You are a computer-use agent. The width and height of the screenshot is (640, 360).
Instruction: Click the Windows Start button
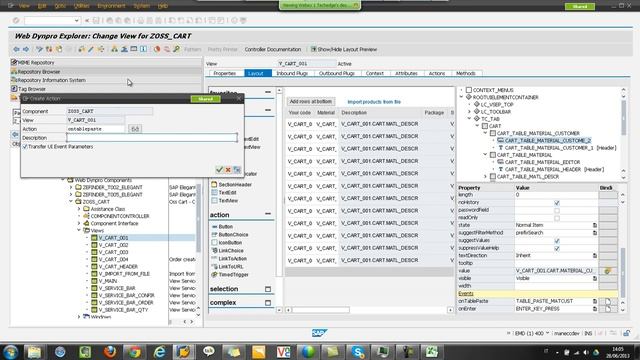pos(10,351)
